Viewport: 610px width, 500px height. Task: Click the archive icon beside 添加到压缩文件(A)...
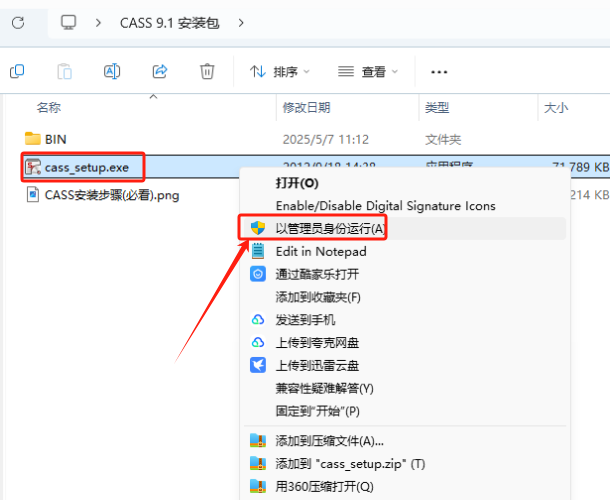pyautogui.click(x=258, y=440)
